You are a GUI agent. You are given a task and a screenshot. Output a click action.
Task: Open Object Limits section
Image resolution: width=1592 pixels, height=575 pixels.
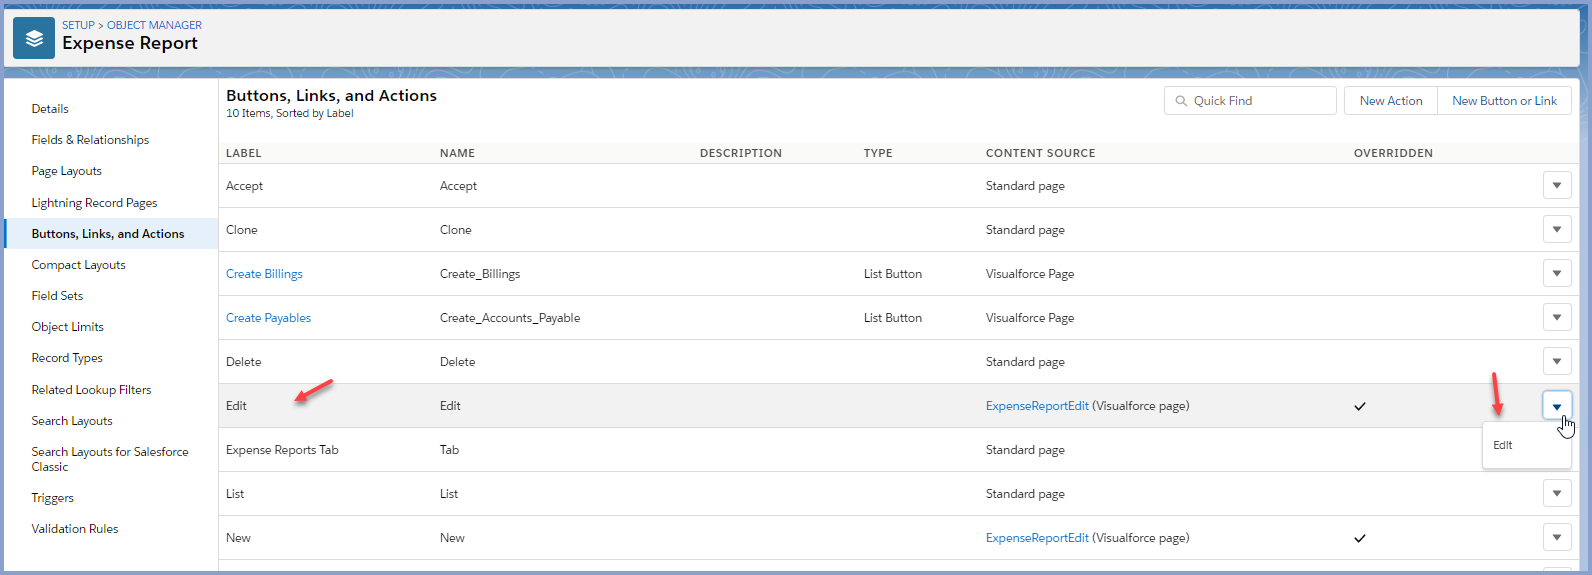click(x=67, y=327)
